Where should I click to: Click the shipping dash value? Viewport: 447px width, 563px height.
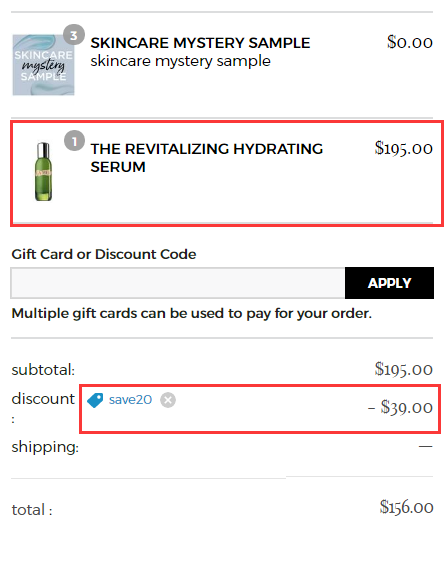(425, 446)
